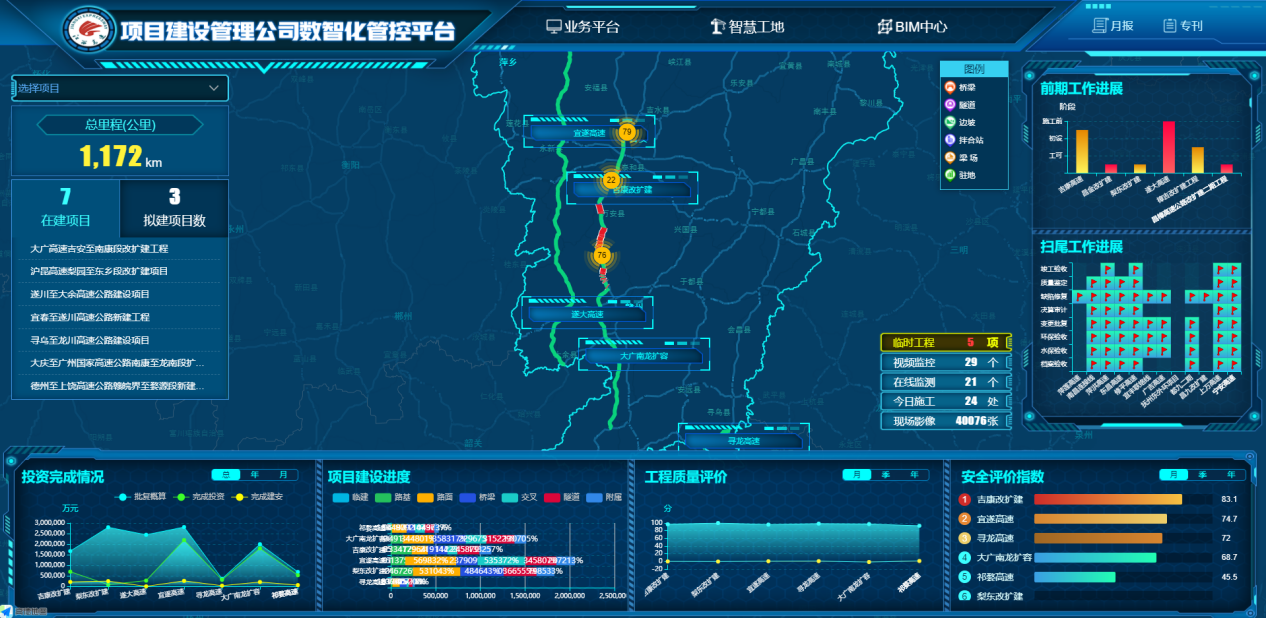Select the 拟建项目数 count card
This screenshot has width=1266, height=618.
174,208
